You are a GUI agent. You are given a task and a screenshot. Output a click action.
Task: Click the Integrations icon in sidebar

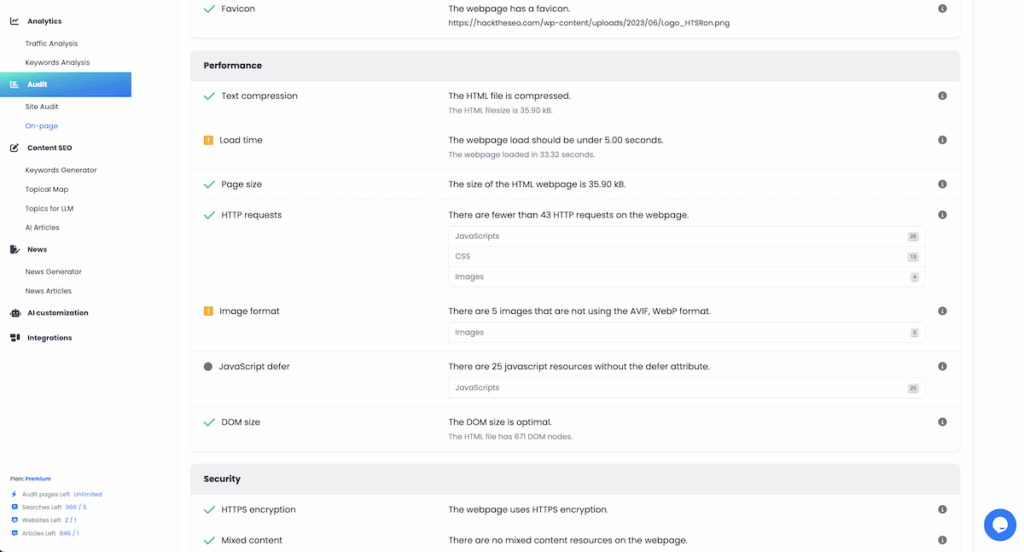15,338
